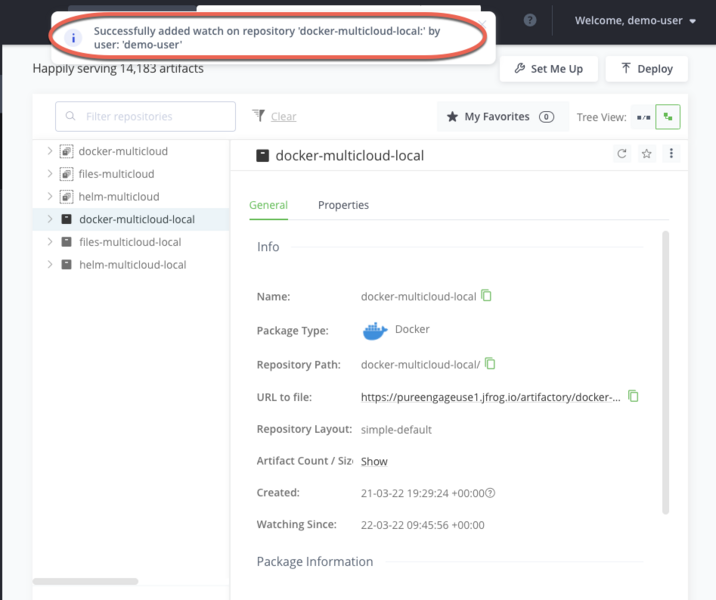
Task: Open the three-dot actions menu
Action: point(671,153)
